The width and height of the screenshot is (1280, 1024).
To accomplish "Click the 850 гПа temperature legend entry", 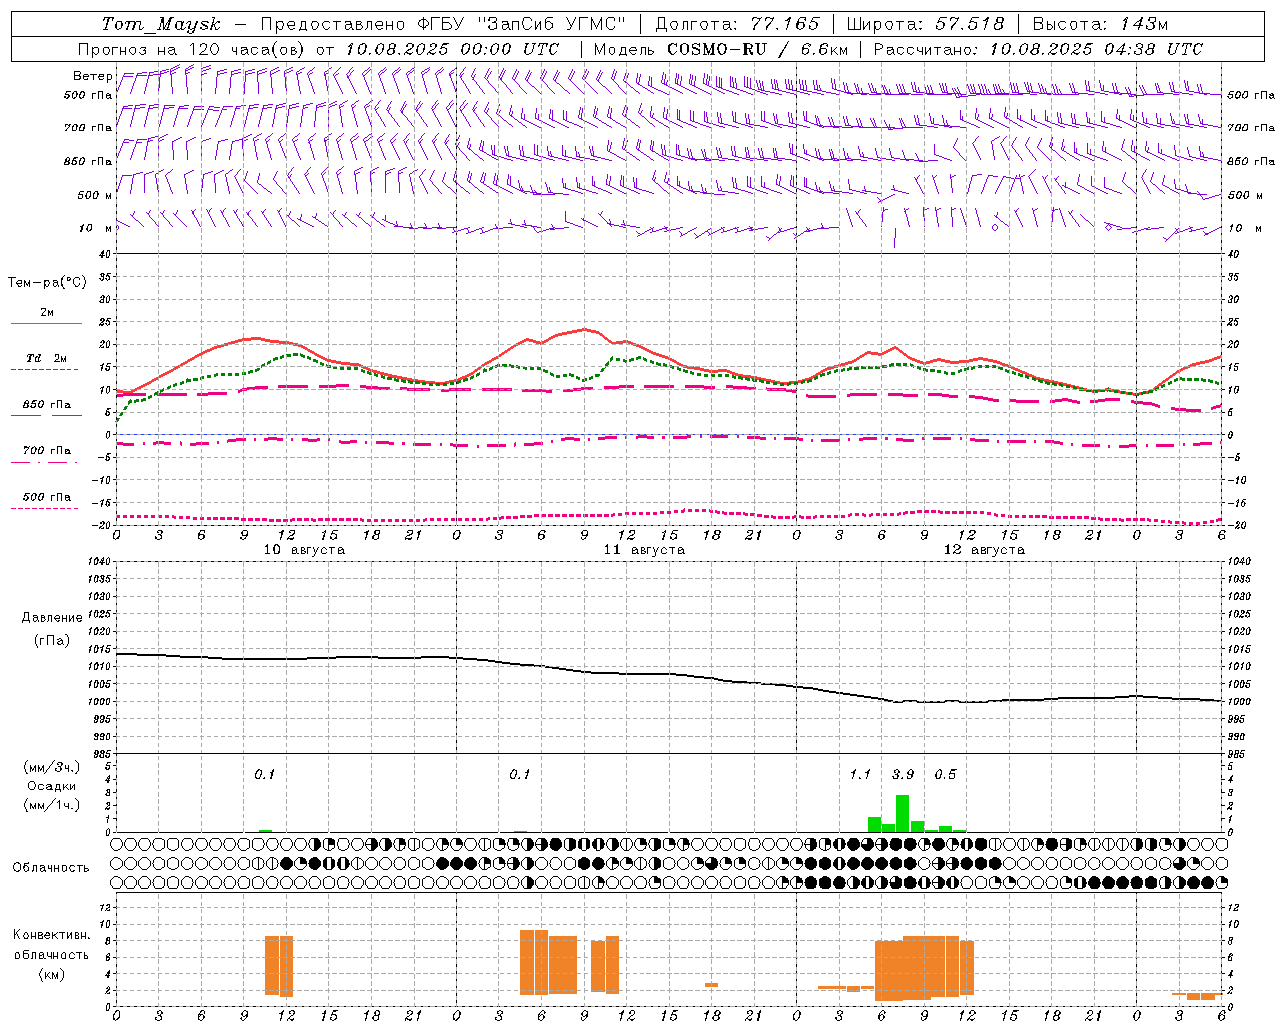I will [x=46, y=405].
